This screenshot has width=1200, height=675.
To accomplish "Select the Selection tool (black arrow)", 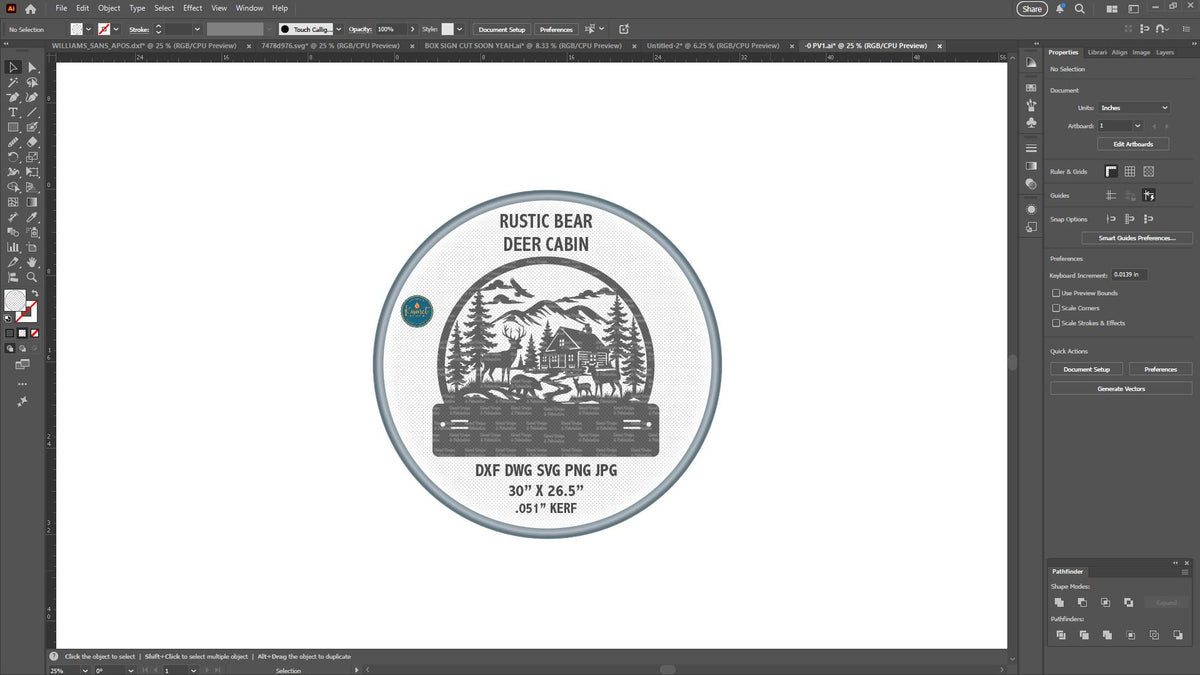I will (x=13, y=67).
